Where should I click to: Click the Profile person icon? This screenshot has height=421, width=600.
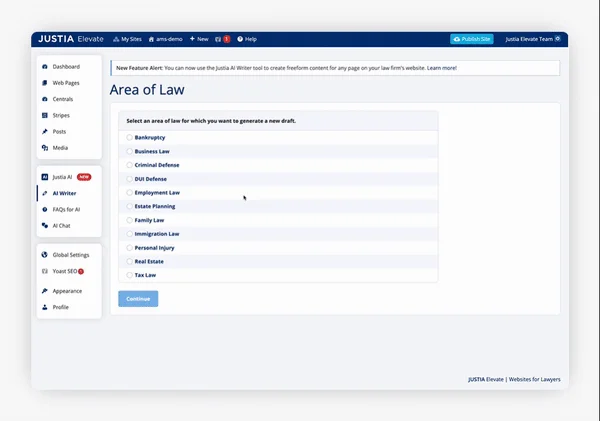click(x=45, y=307)
